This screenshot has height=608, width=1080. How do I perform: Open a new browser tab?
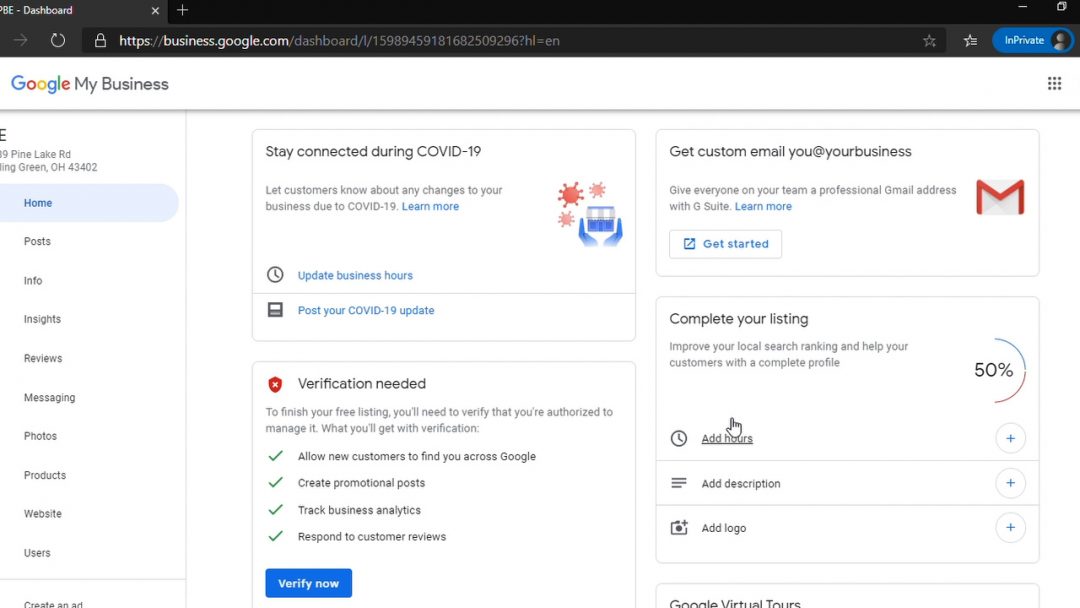(182, 10)
